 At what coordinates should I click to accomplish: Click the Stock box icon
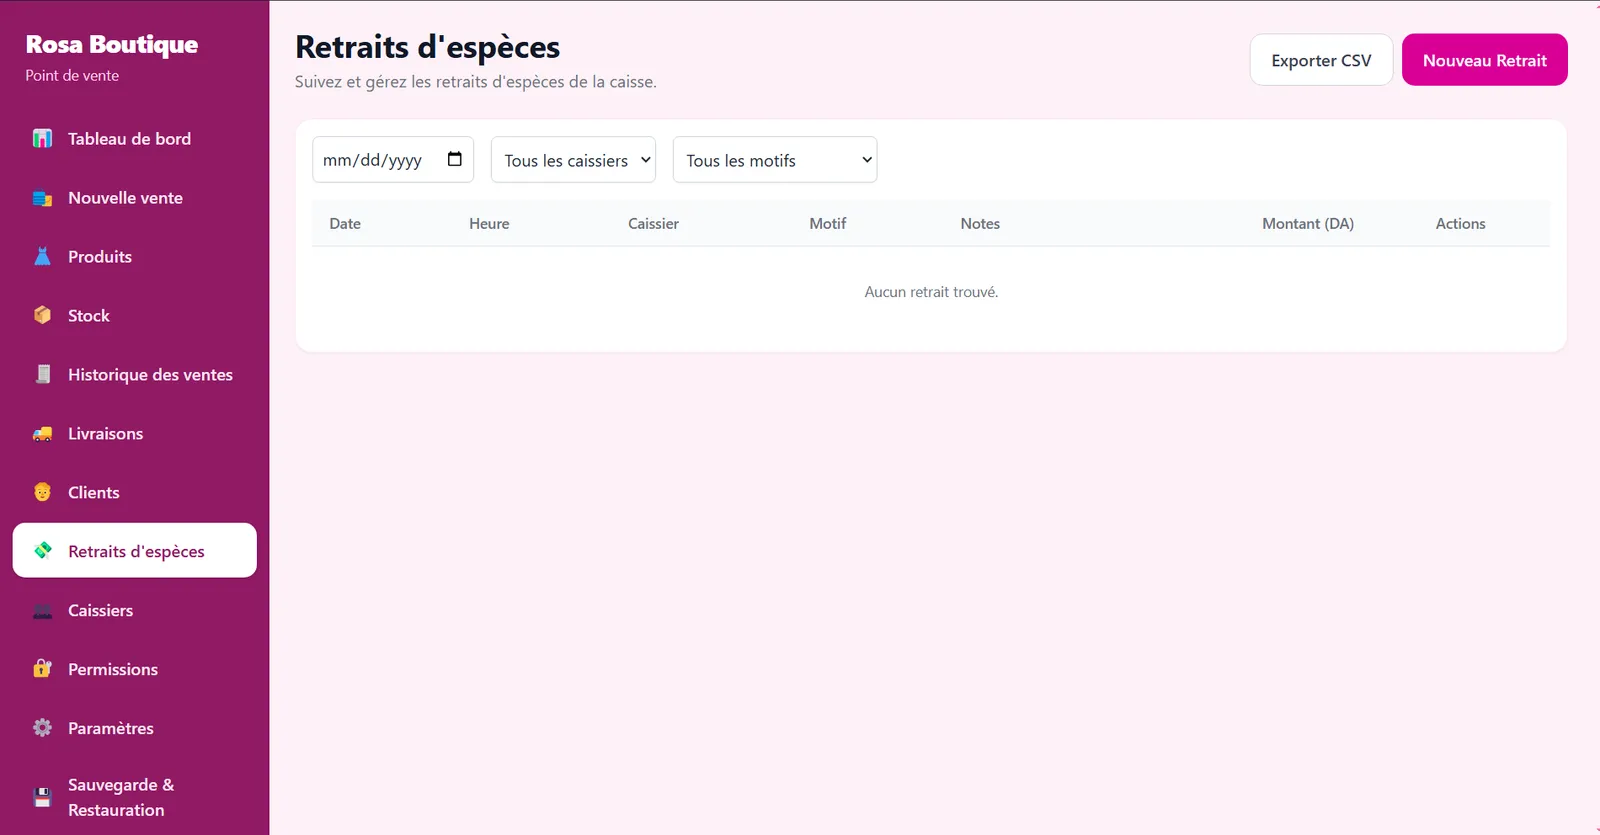[x=42, y=316]
